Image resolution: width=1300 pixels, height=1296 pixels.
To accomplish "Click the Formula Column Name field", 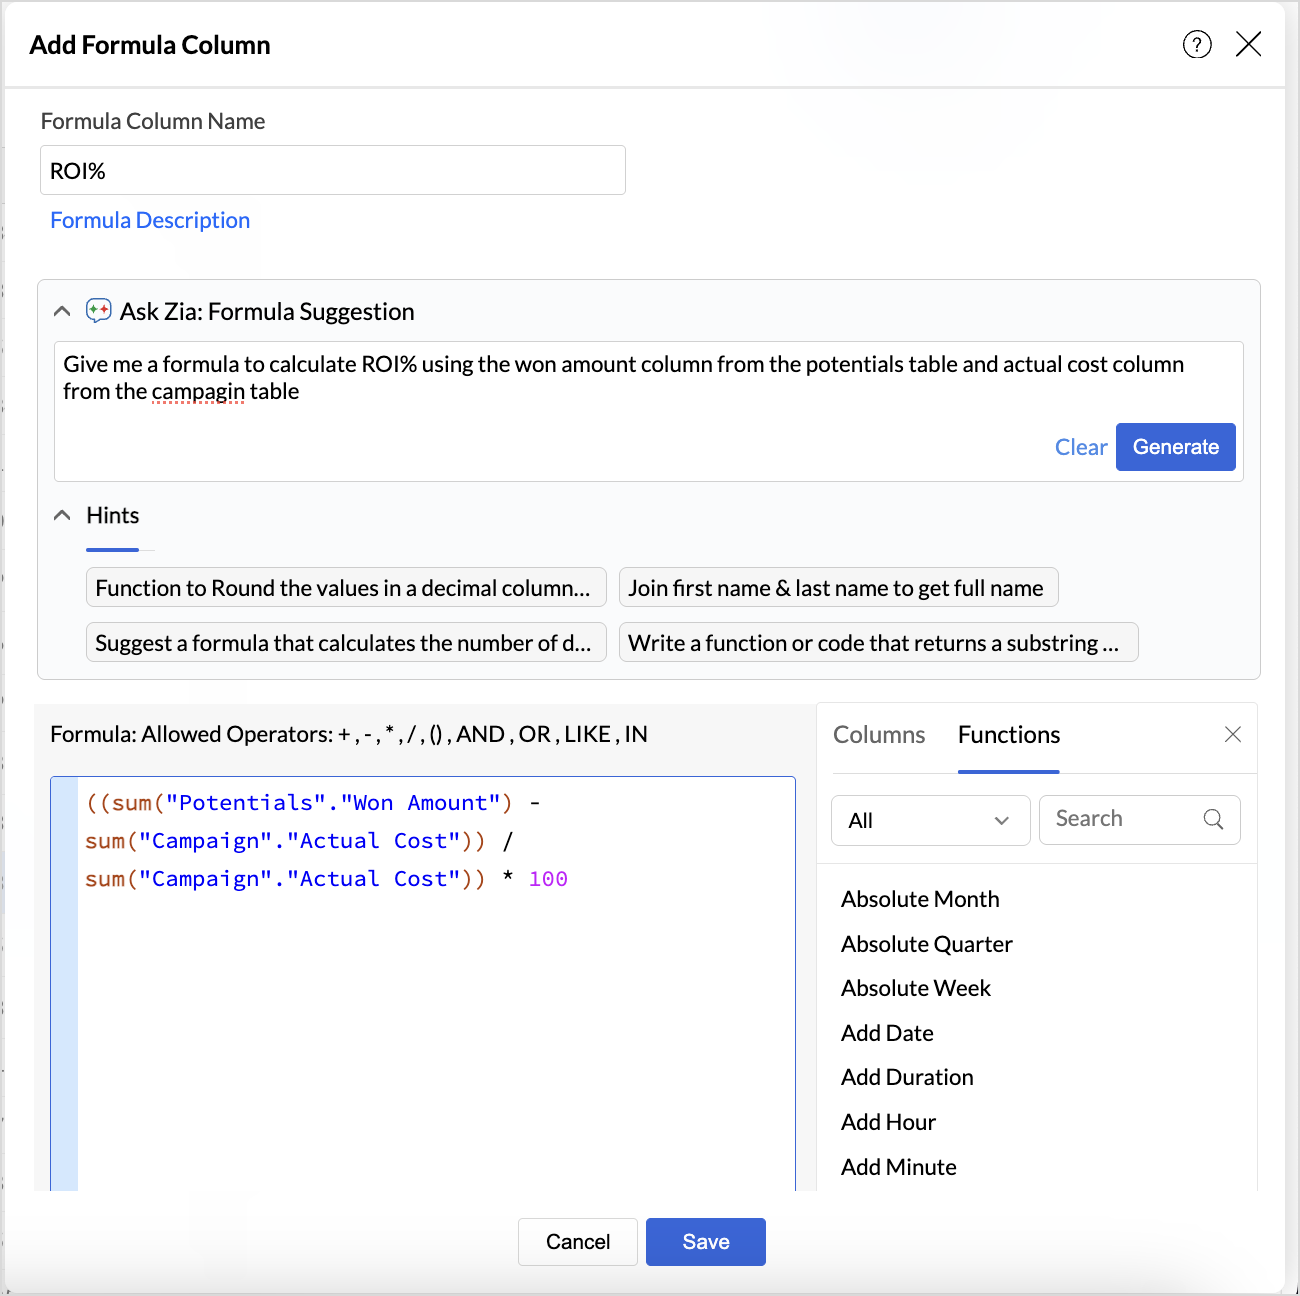I will click(x=332, y=171).
